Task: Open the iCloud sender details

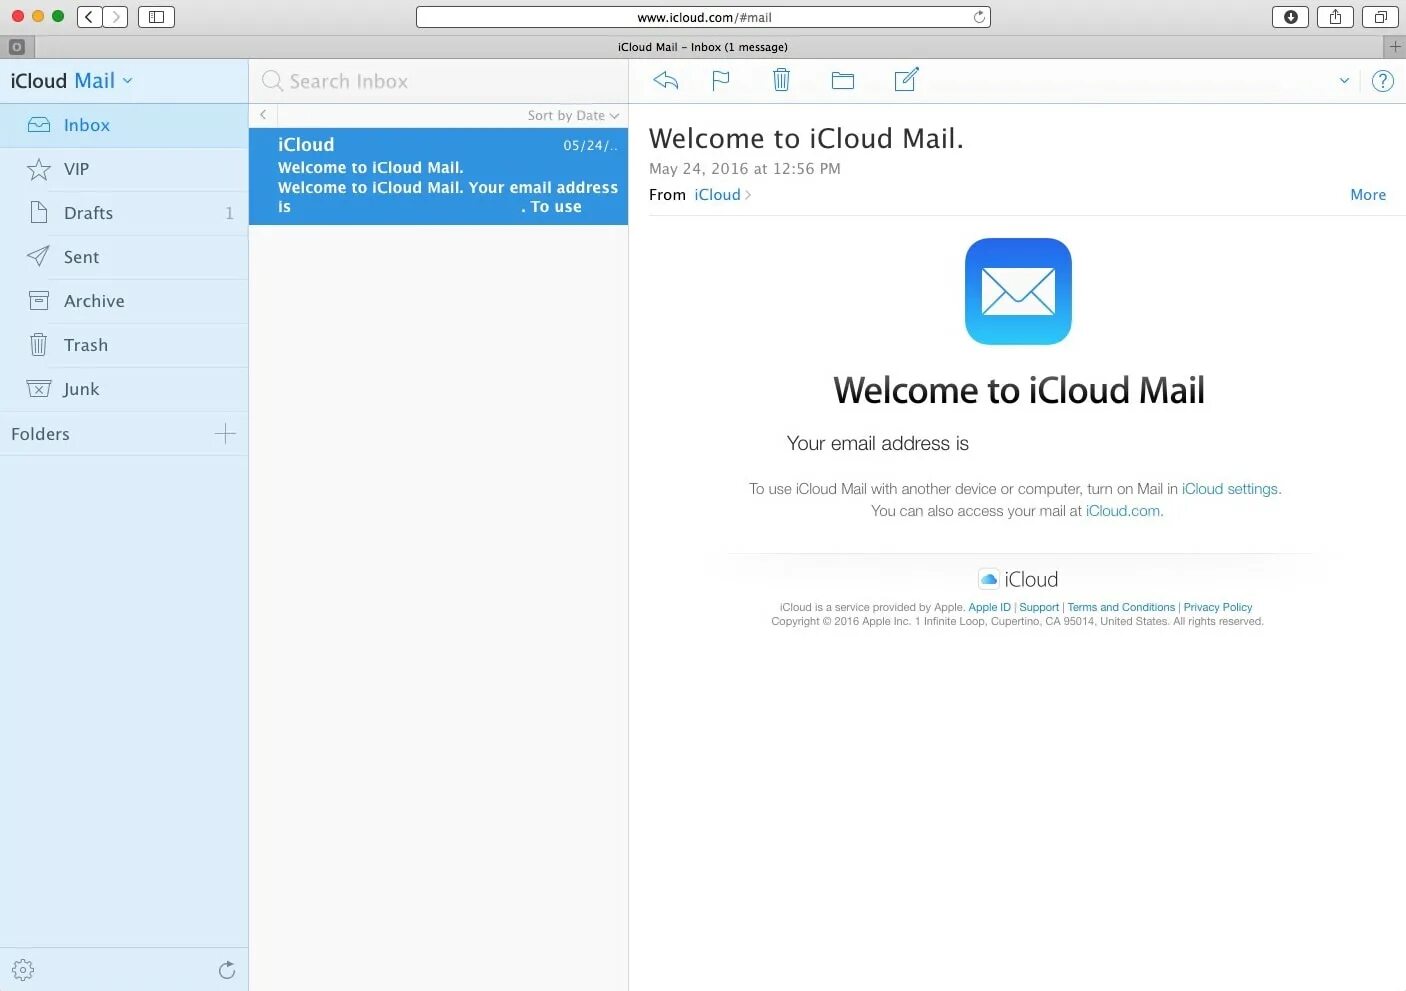Action: [x=722, y=194]
